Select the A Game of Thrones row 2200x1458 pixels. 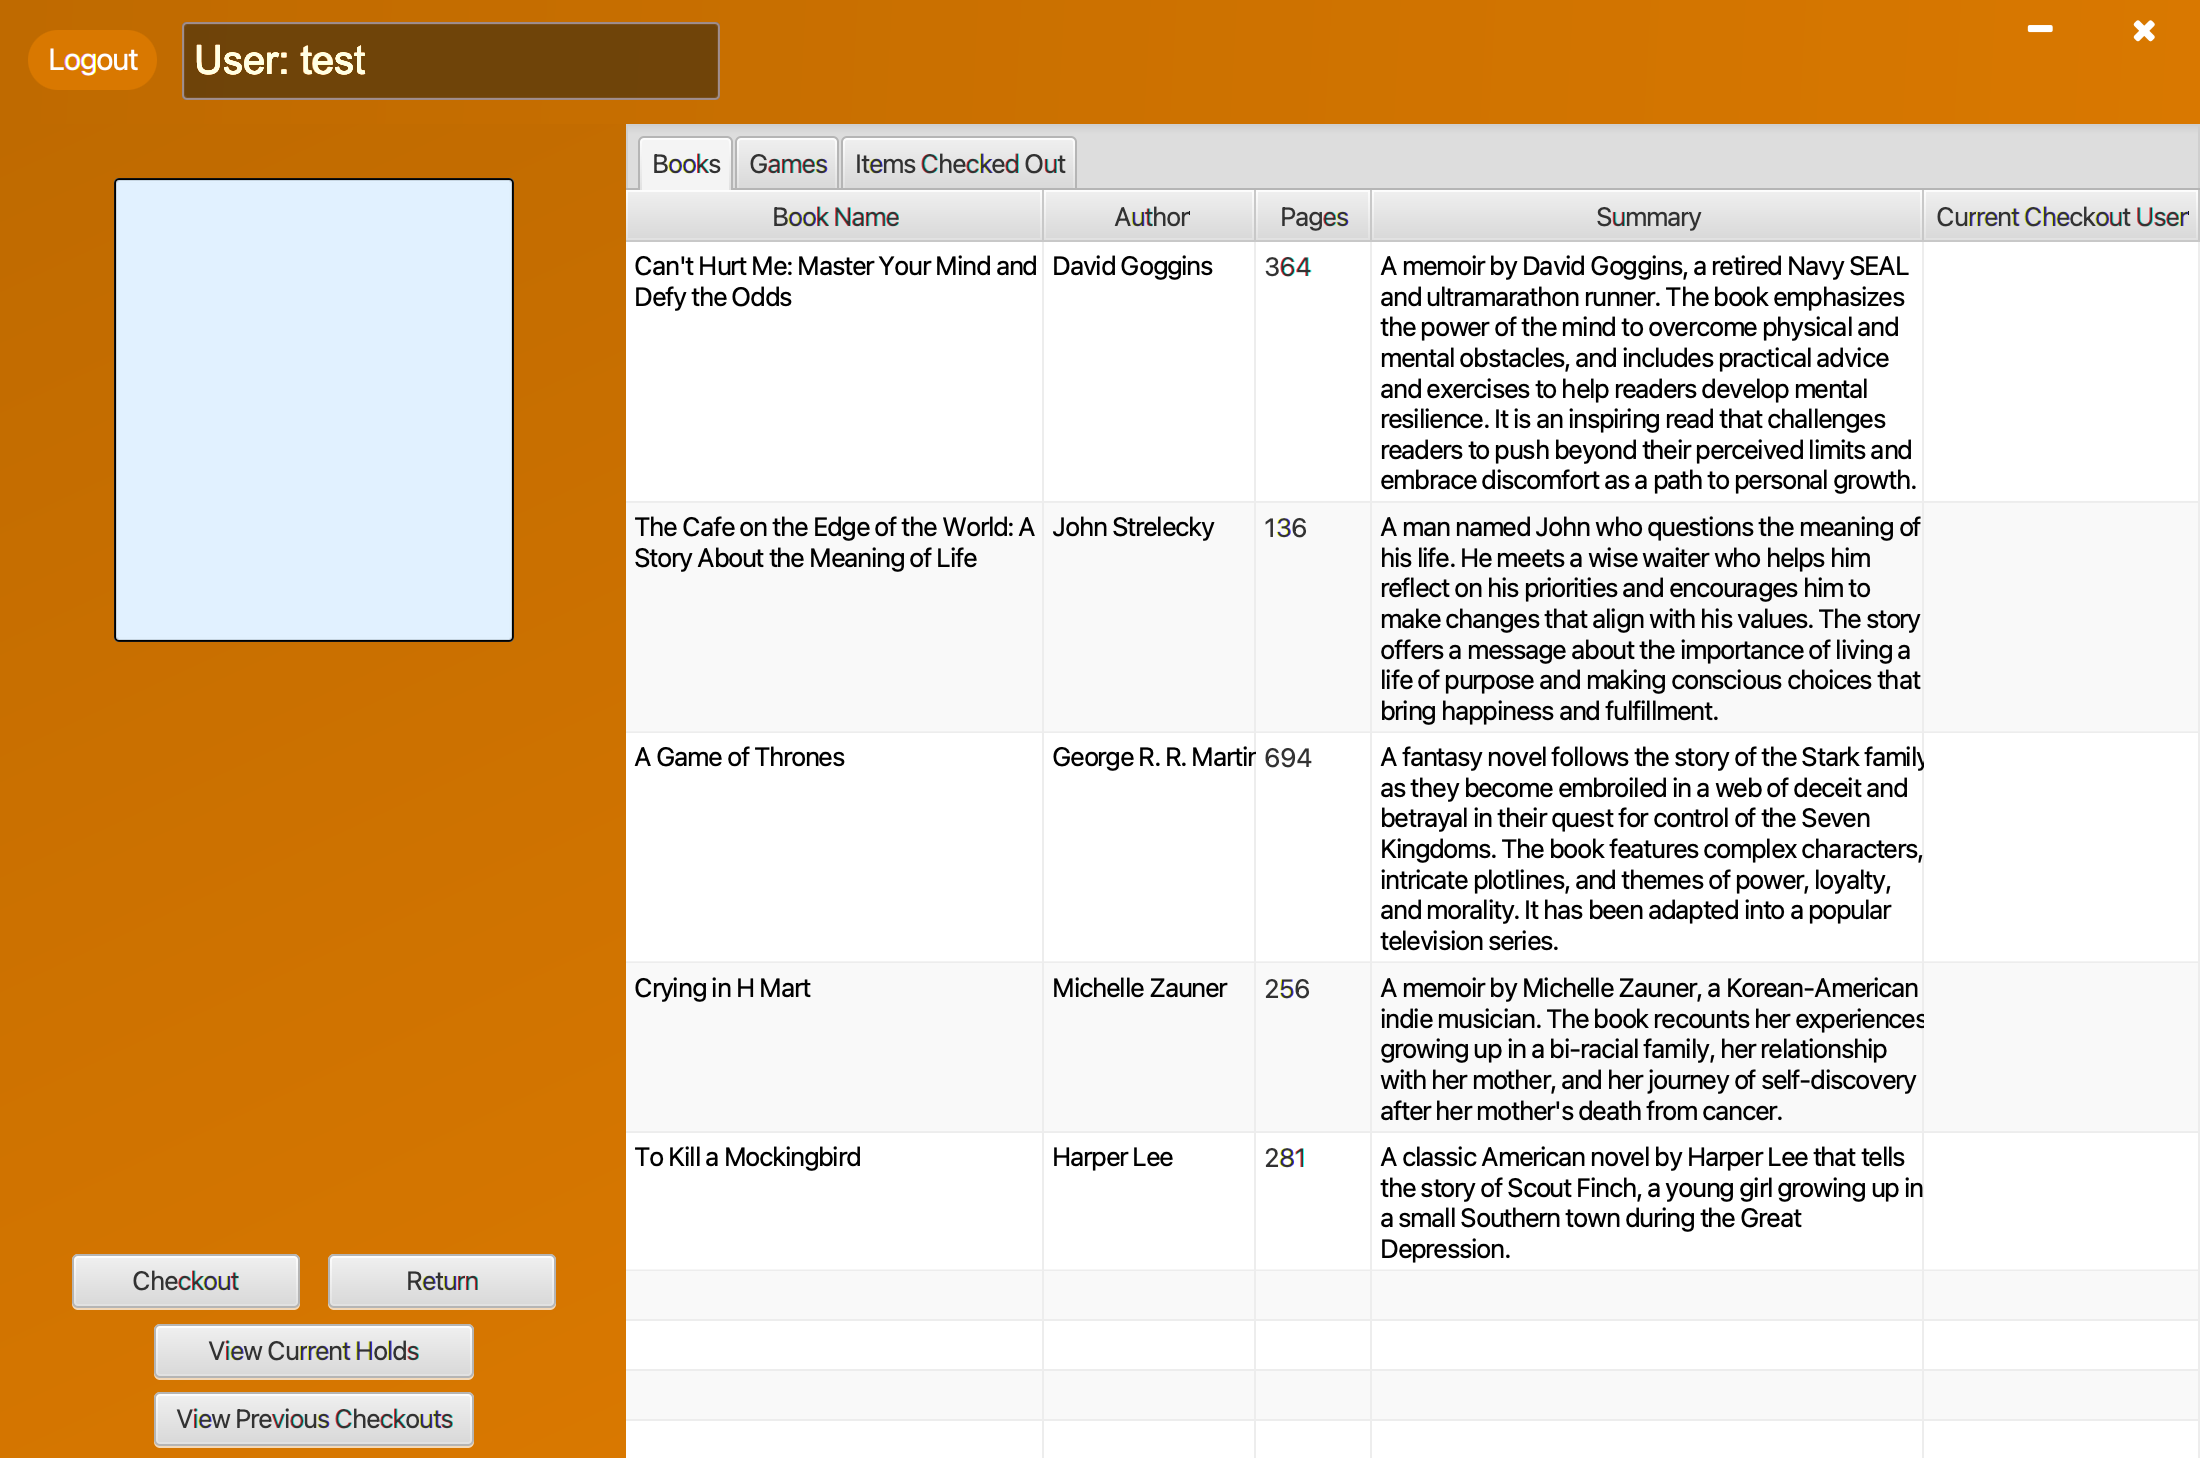[837, 757]
